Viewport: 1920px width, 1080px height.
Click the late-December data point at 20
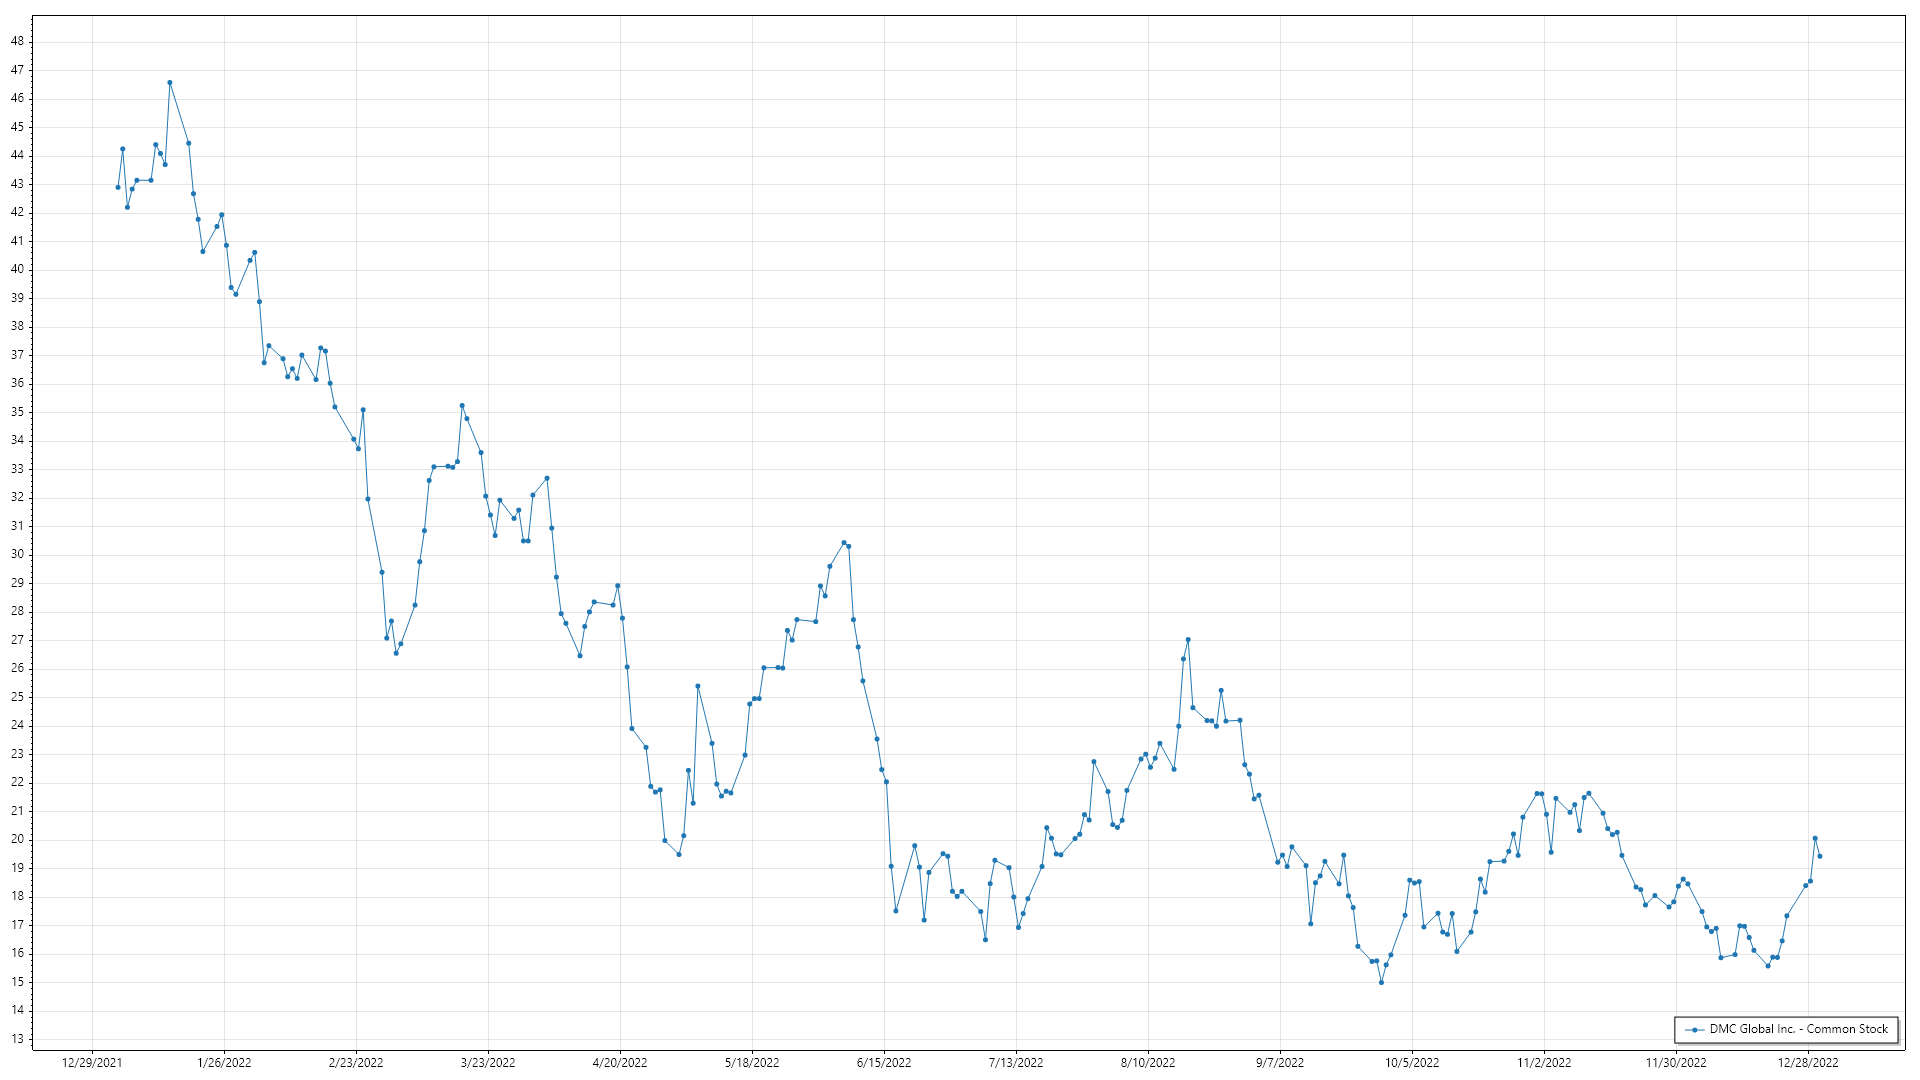point(1815,838)
